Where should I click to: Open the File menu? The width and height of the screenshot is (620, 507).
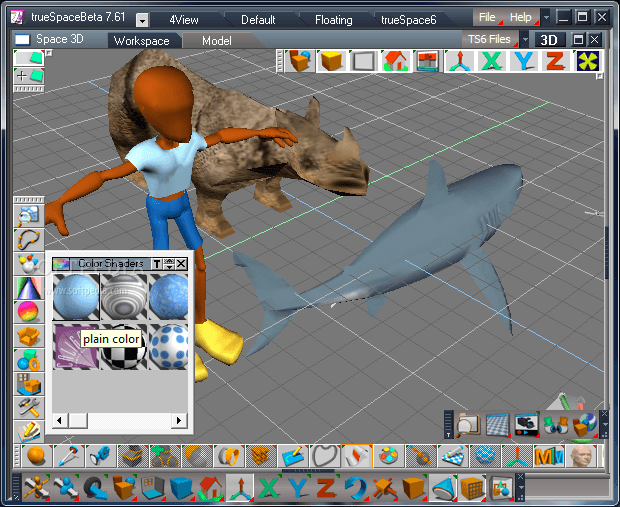pyautogui.click(x=487, y=18)
